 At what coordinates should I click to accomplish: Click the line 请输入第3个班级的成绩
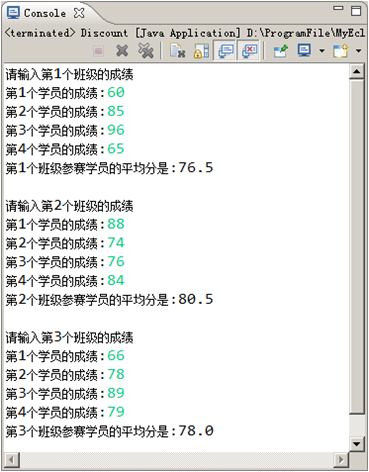[69, 338]
